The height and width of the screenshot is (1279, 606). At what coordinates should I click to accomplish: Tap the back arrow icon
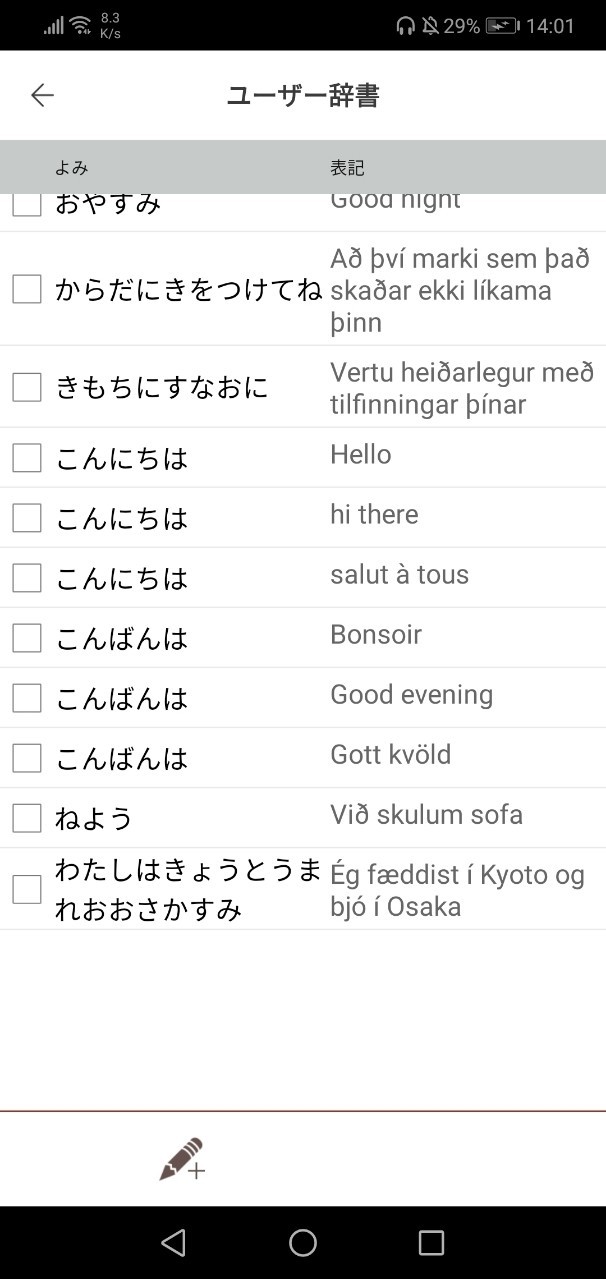point(42,95)
